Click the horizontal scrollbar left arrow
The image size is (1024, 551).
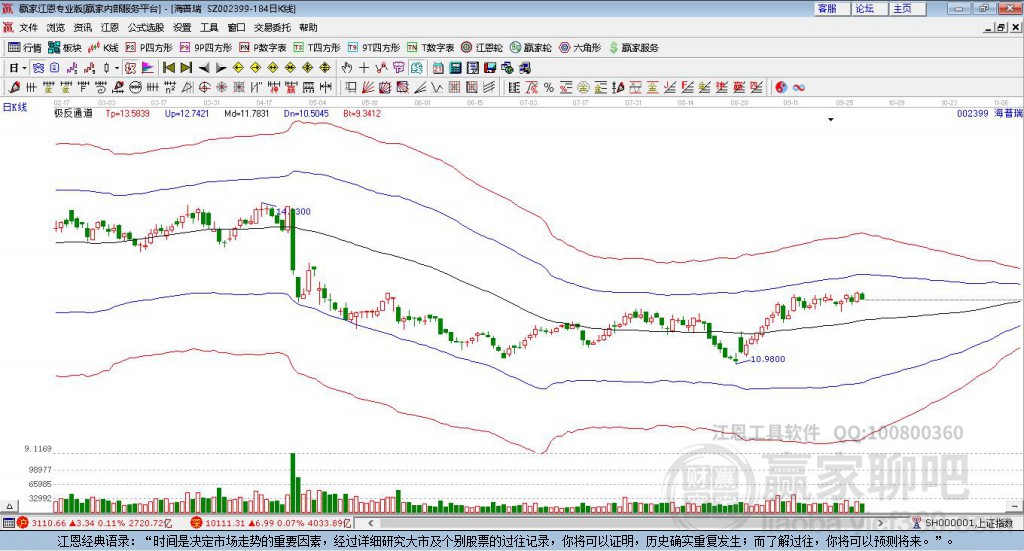370,523
